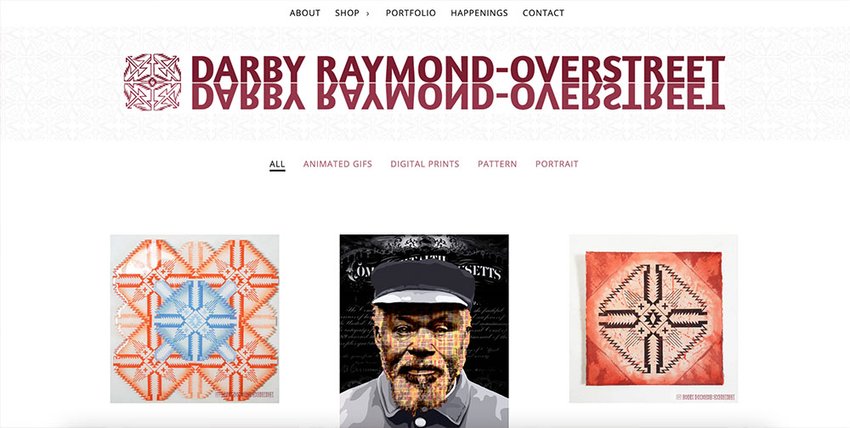This screenshot has width=850, height=428.
Task: Go to the Portfolio page
Action: click(410, 13)
